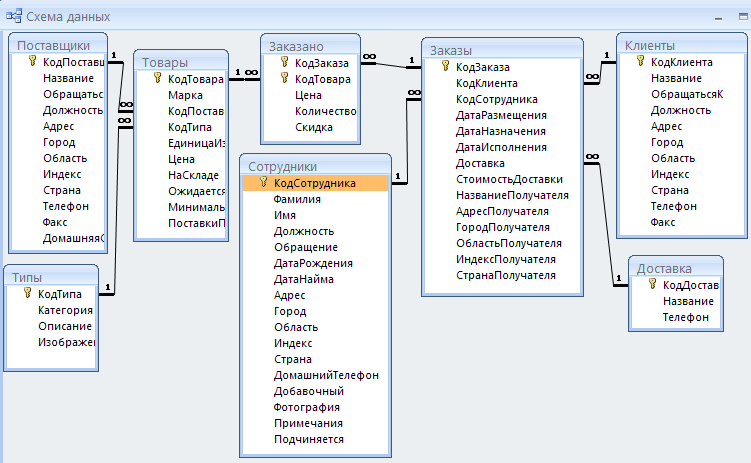This screenshot has height=463, width=751.
Task: Click the key icon next to КодТовара in Товары
Action: pyautogui.click(x=157, y=78)
